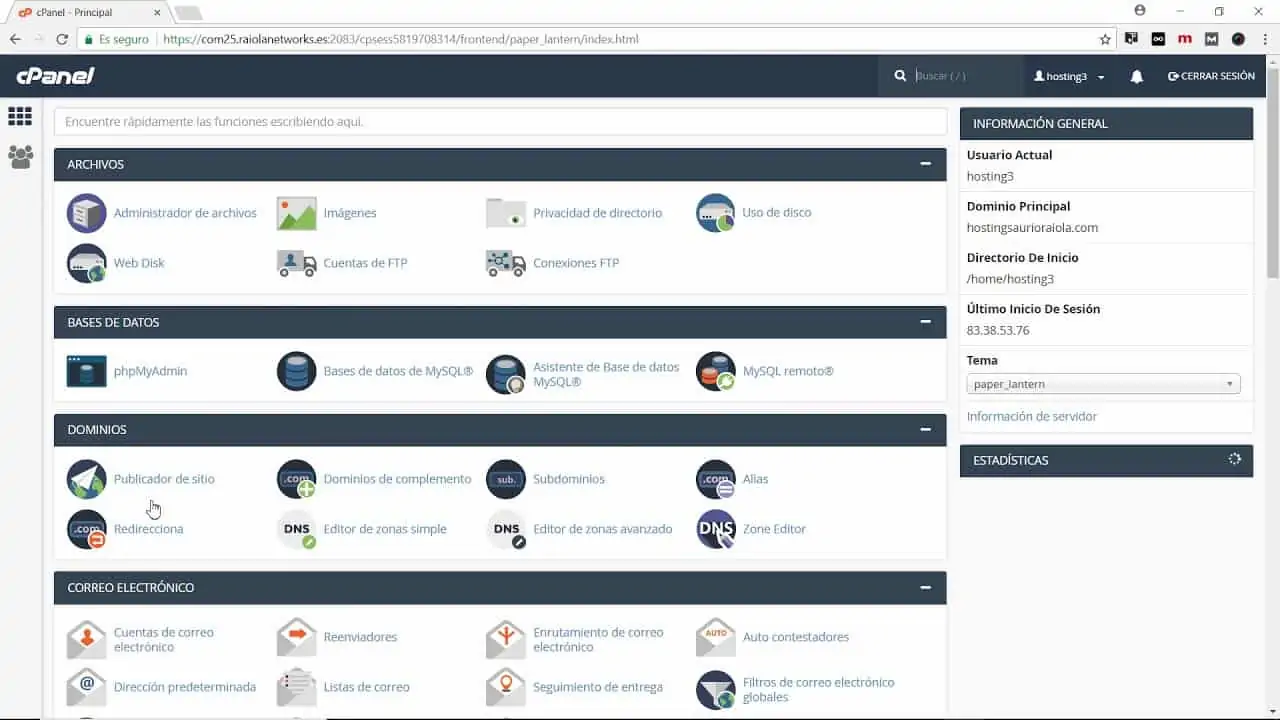Open Privacidad de directorio folder icon
This screenshot has height=720, width=1280.
[506, 213]
